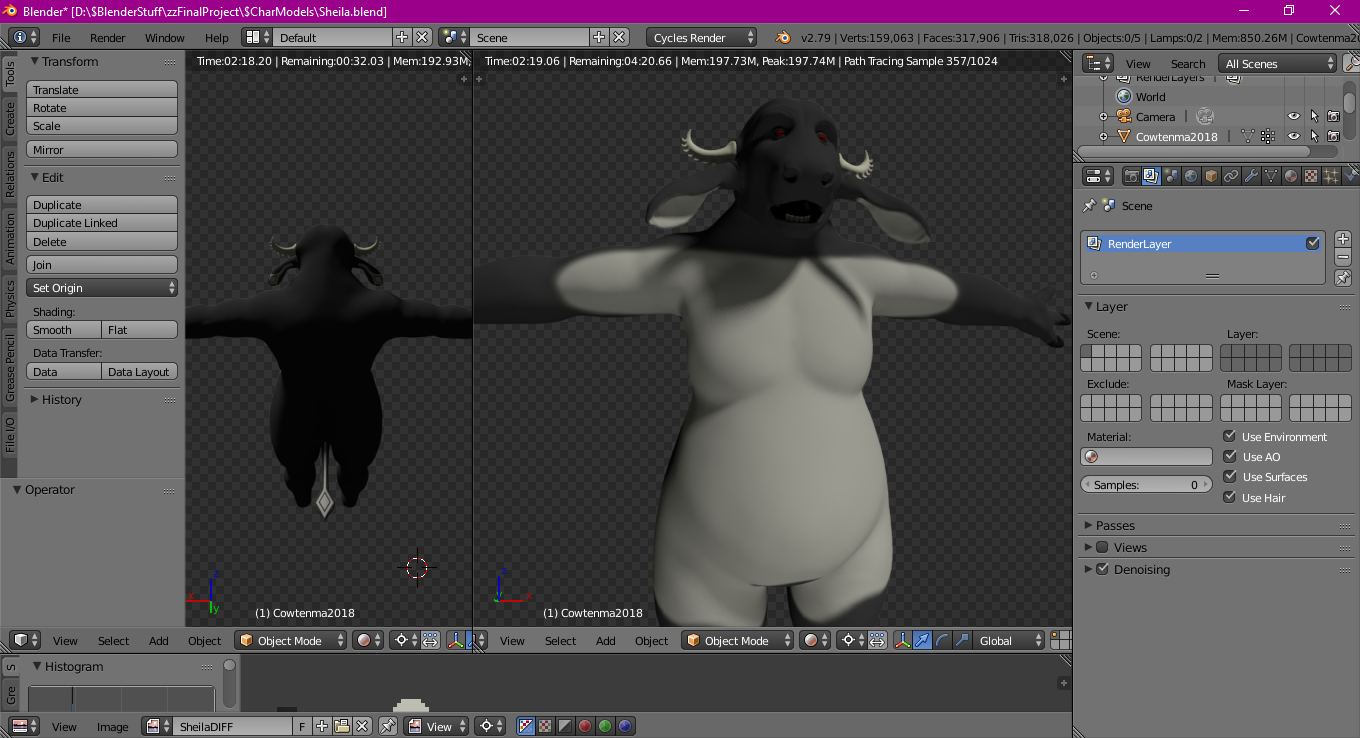1360x738 pixels.
Task: Click the Samples value field
Action: click(1146, 485)
